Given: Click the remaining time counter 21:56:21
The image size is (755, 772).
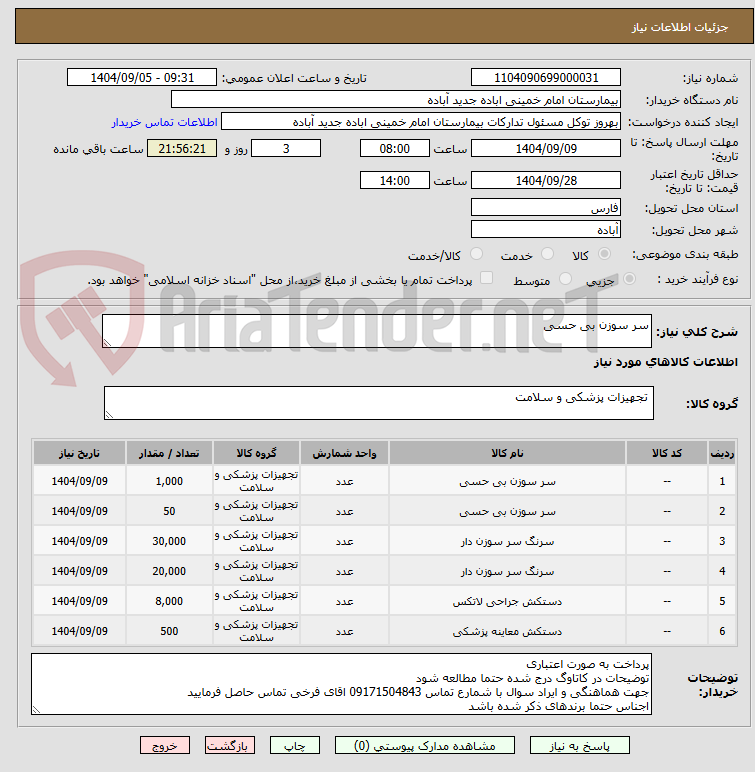Looking at the screenshot, I should pyautogui.click(x=182, y=148).
